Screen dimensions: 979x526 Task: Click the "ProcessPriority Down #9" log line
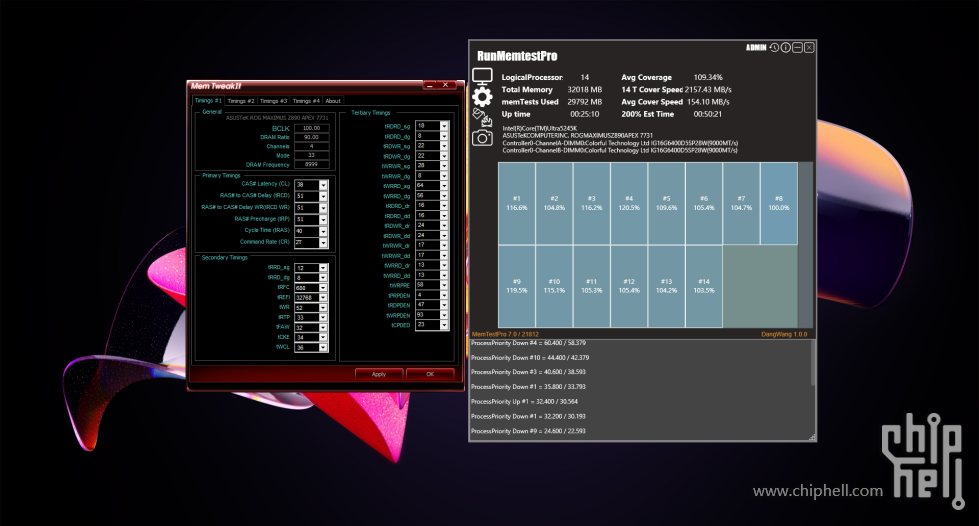528,431
